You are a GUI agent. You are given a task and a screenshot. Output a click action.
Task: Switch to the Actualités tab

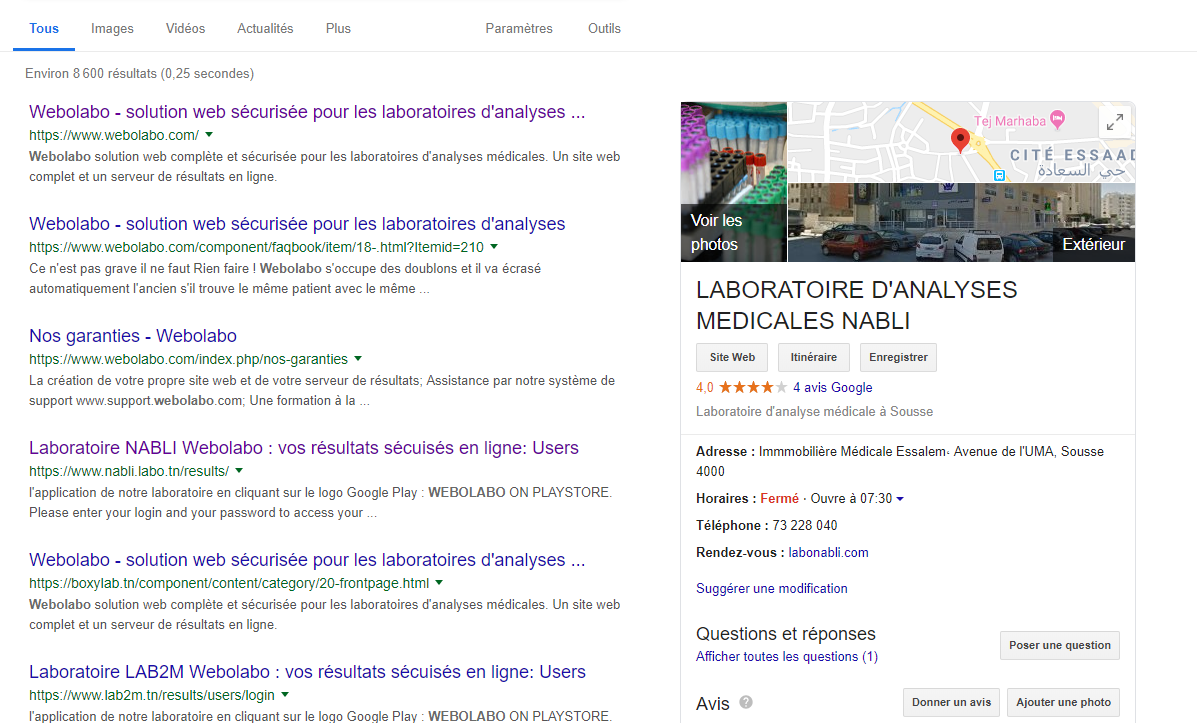[x=265, y=28]
